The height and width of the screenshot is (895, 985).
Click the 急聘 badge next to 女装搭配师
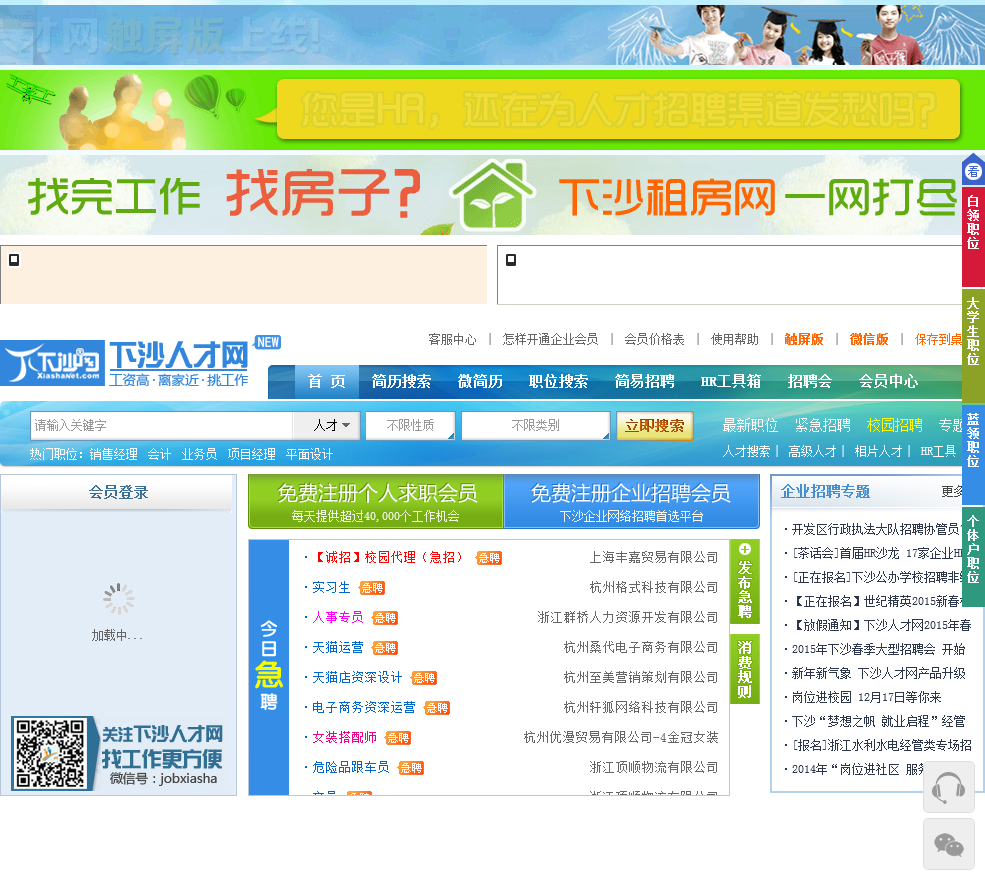click(x=398, y=738)
